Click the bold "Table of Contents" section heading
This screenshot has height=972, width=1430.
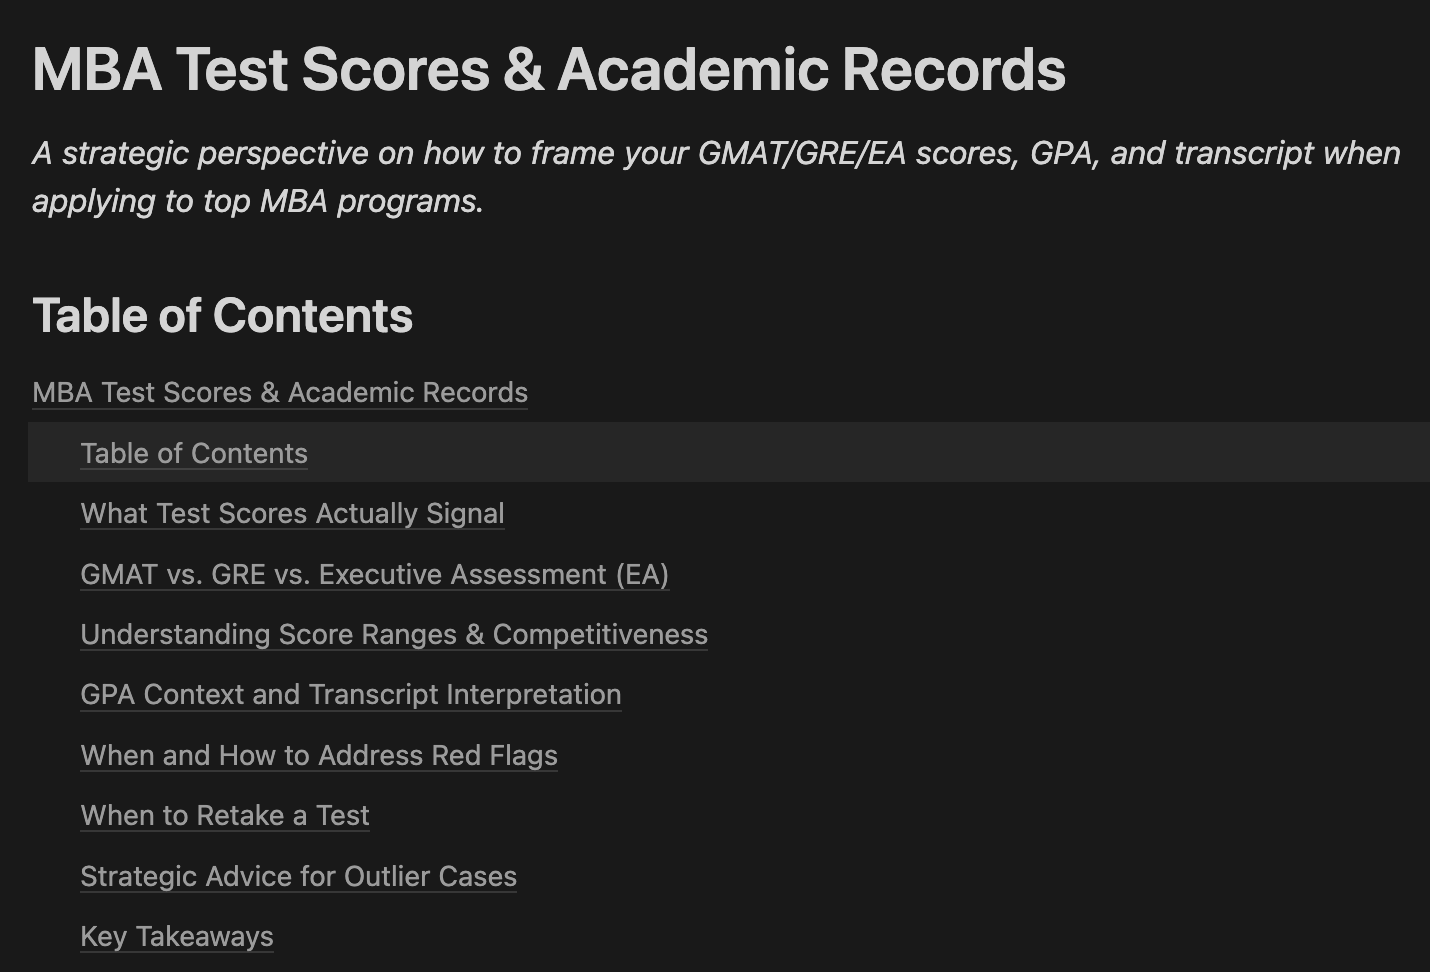(x=222, y=315)
